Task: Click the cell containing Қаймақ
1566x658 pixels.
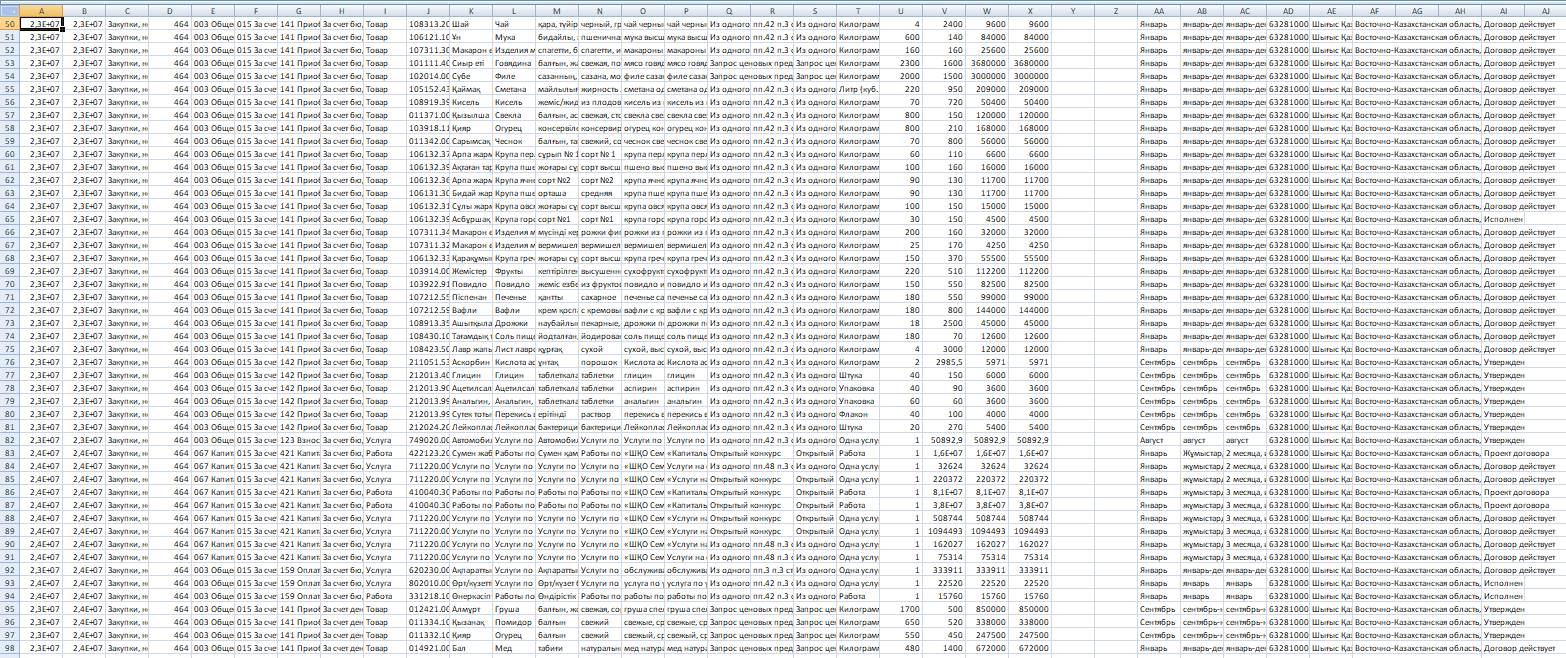Action: (471, 88)
